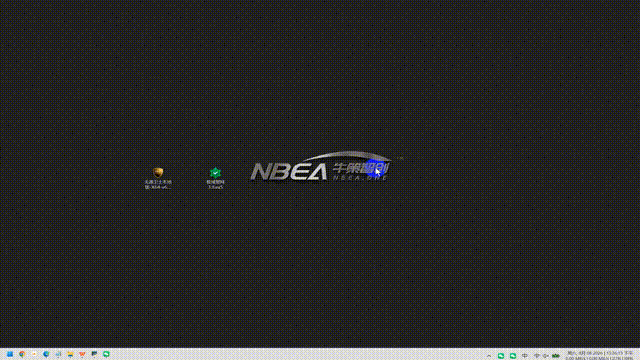This screenshot has width=640, height=360.
Task: Open the volume tray icon
Action: (x=546, y=356)
